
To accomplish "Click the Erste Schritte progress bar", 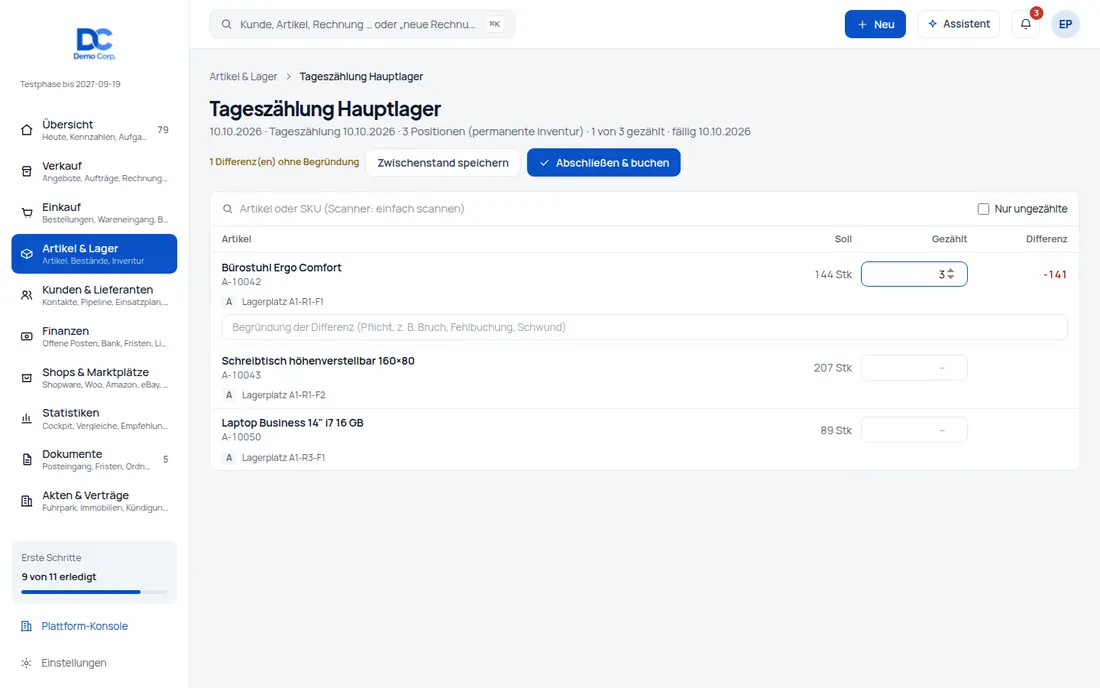I will click(94, 592).
